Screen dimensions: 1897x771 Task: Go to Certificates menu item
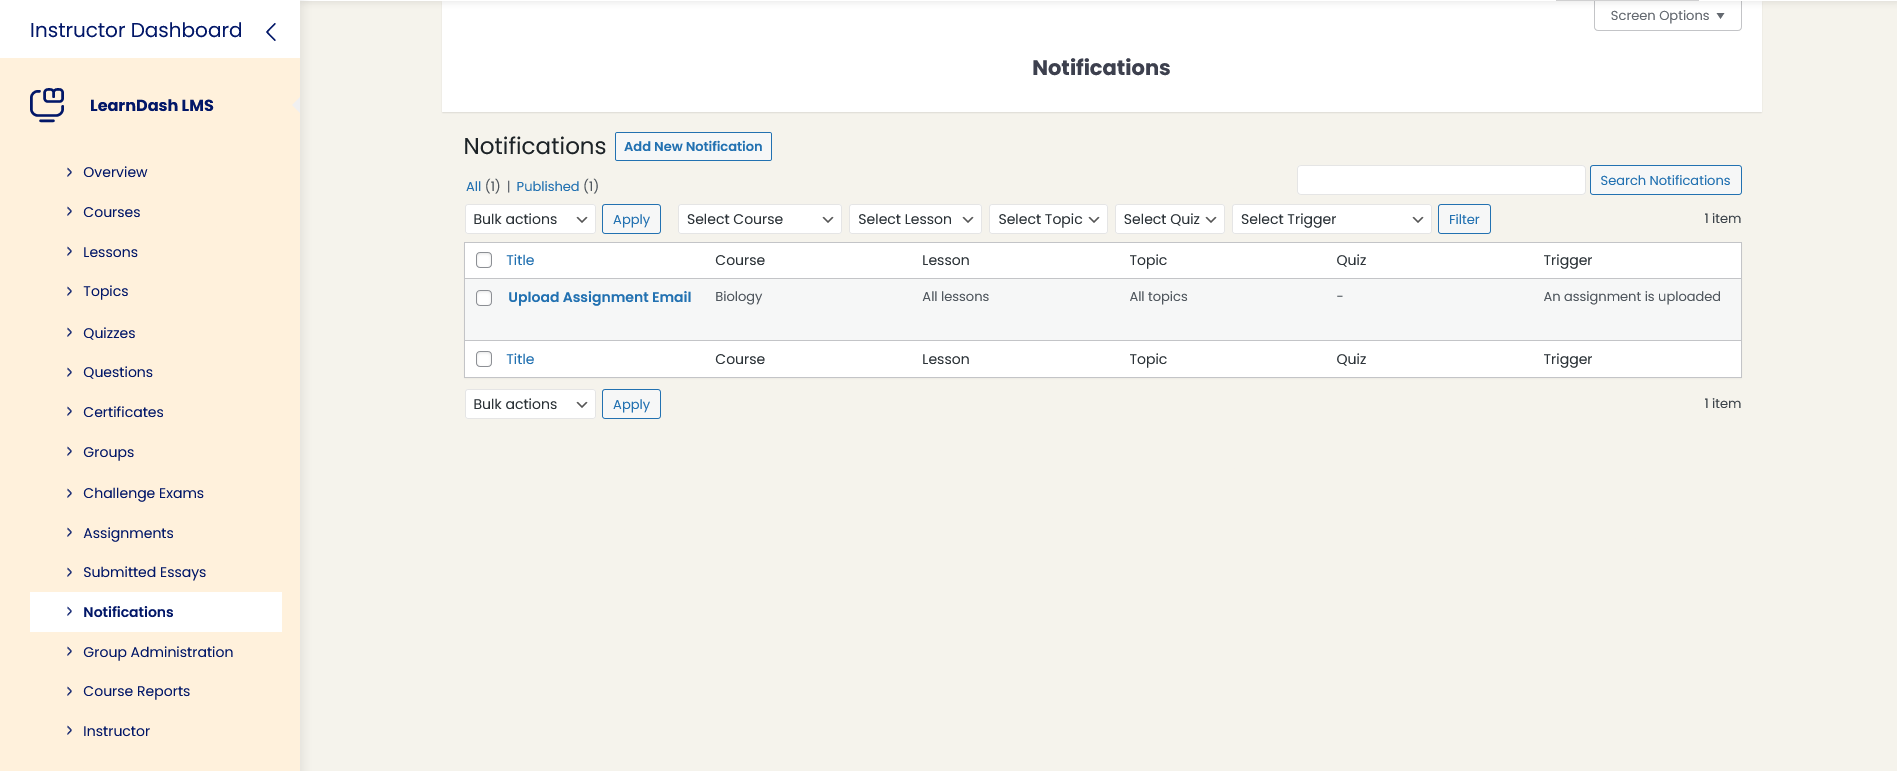coord(123,412)
